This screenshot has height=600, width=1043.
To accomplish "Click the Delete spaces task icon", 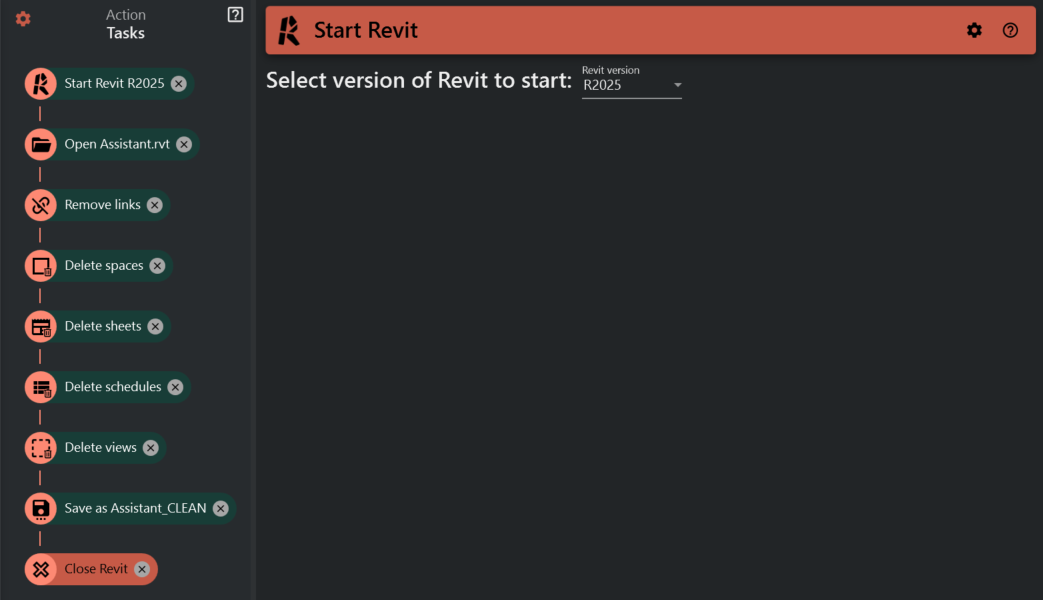I will [39, 265].
